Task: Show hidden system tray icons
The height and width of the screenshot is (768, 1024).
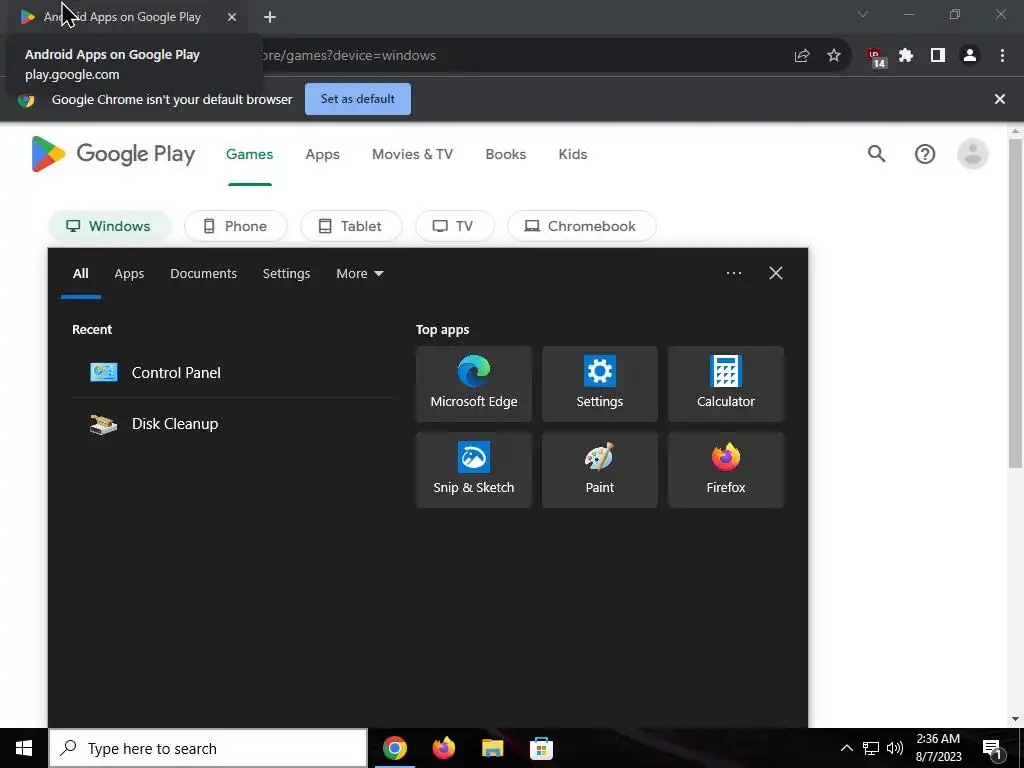Action: point(846,748)
